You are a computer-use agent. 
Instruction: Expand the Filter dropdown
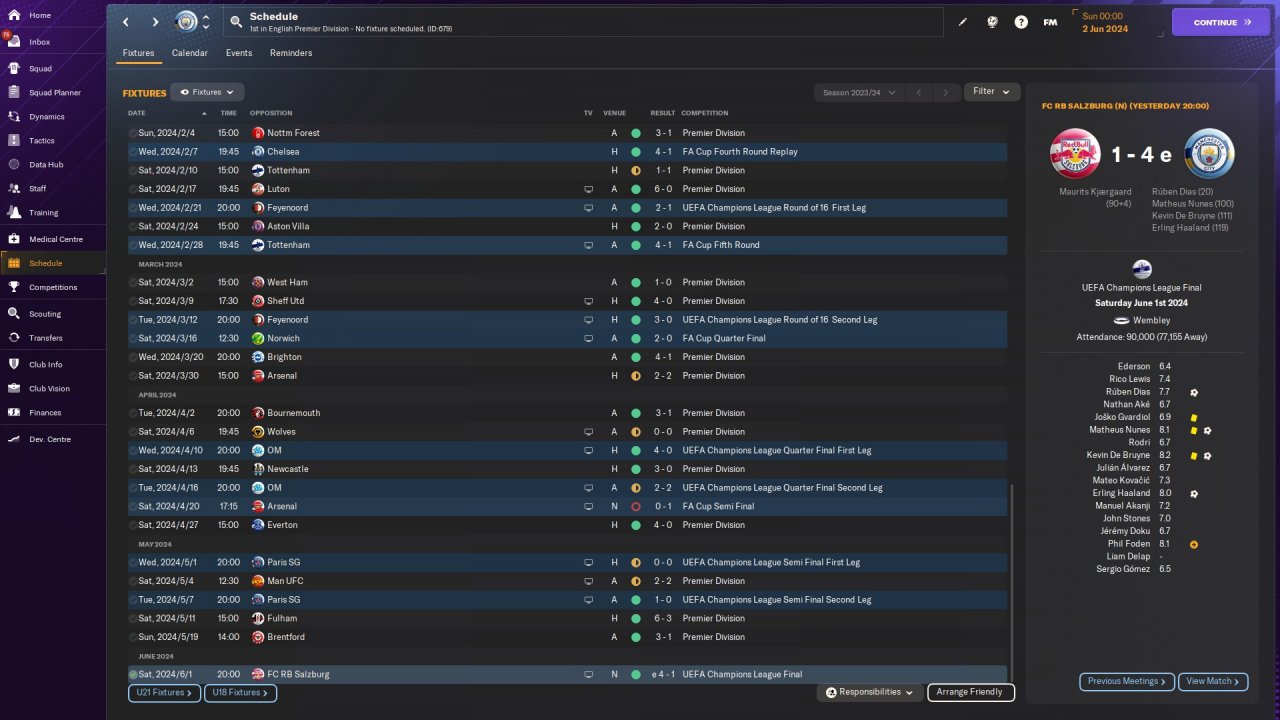click(x=992, y=92)
